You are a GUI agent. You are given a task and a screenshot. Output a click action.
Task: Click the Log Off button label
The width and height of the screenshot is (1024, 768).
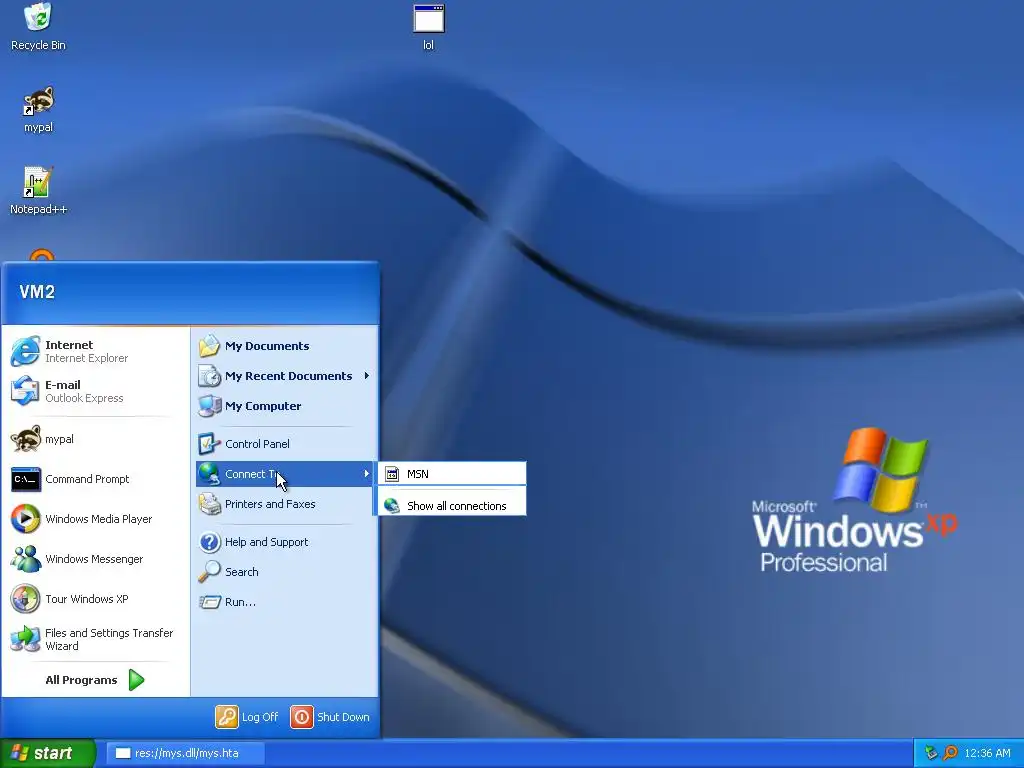[x=260, y=717]
